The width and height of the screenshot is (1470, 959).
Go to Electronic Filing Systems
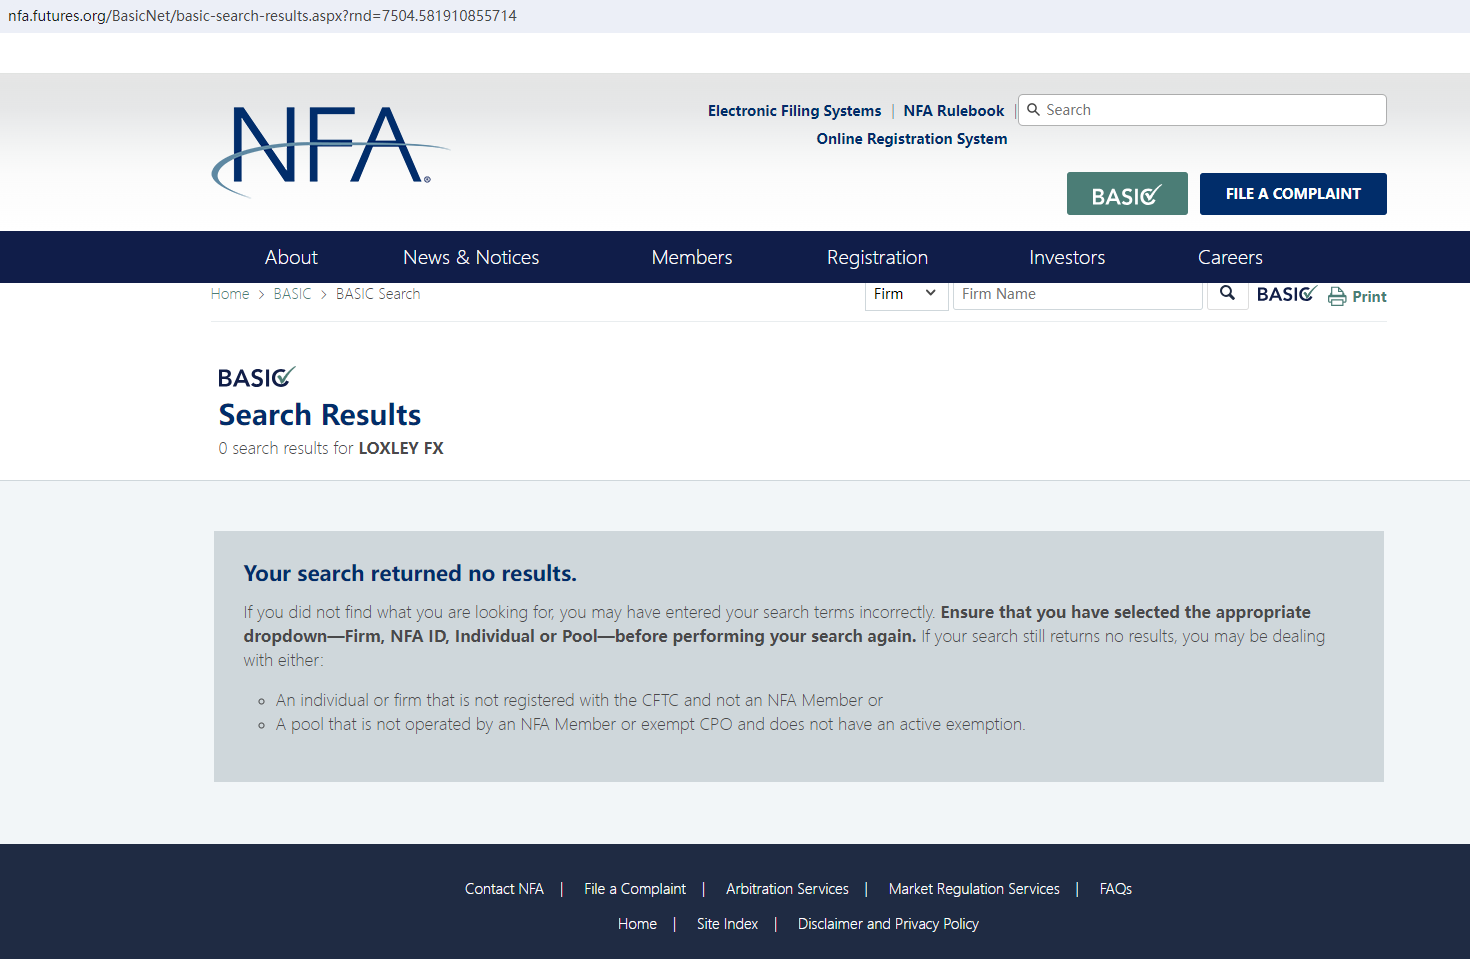click(x=795, y=111)
